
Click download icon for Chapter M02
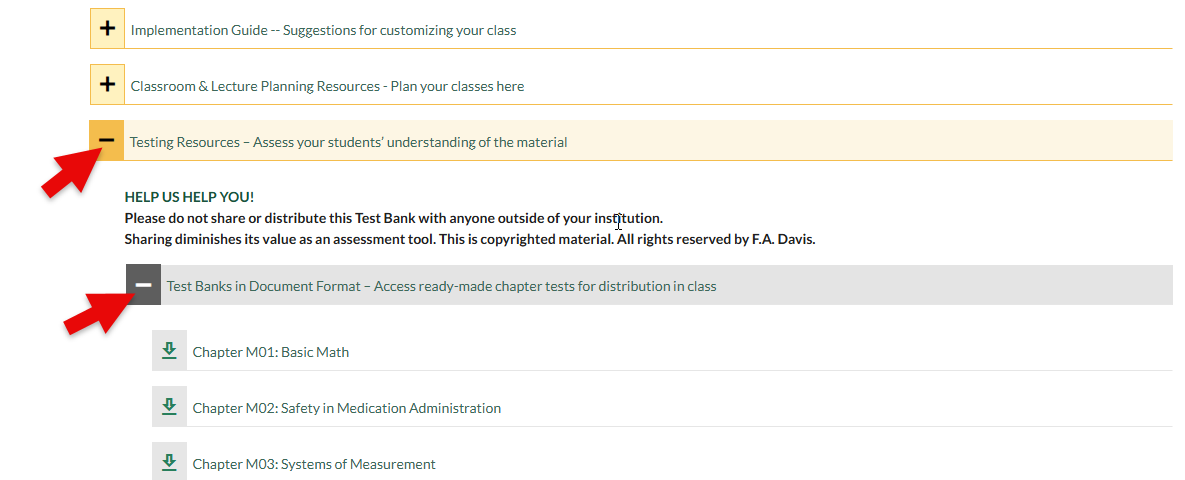click(x=169, y=407)
